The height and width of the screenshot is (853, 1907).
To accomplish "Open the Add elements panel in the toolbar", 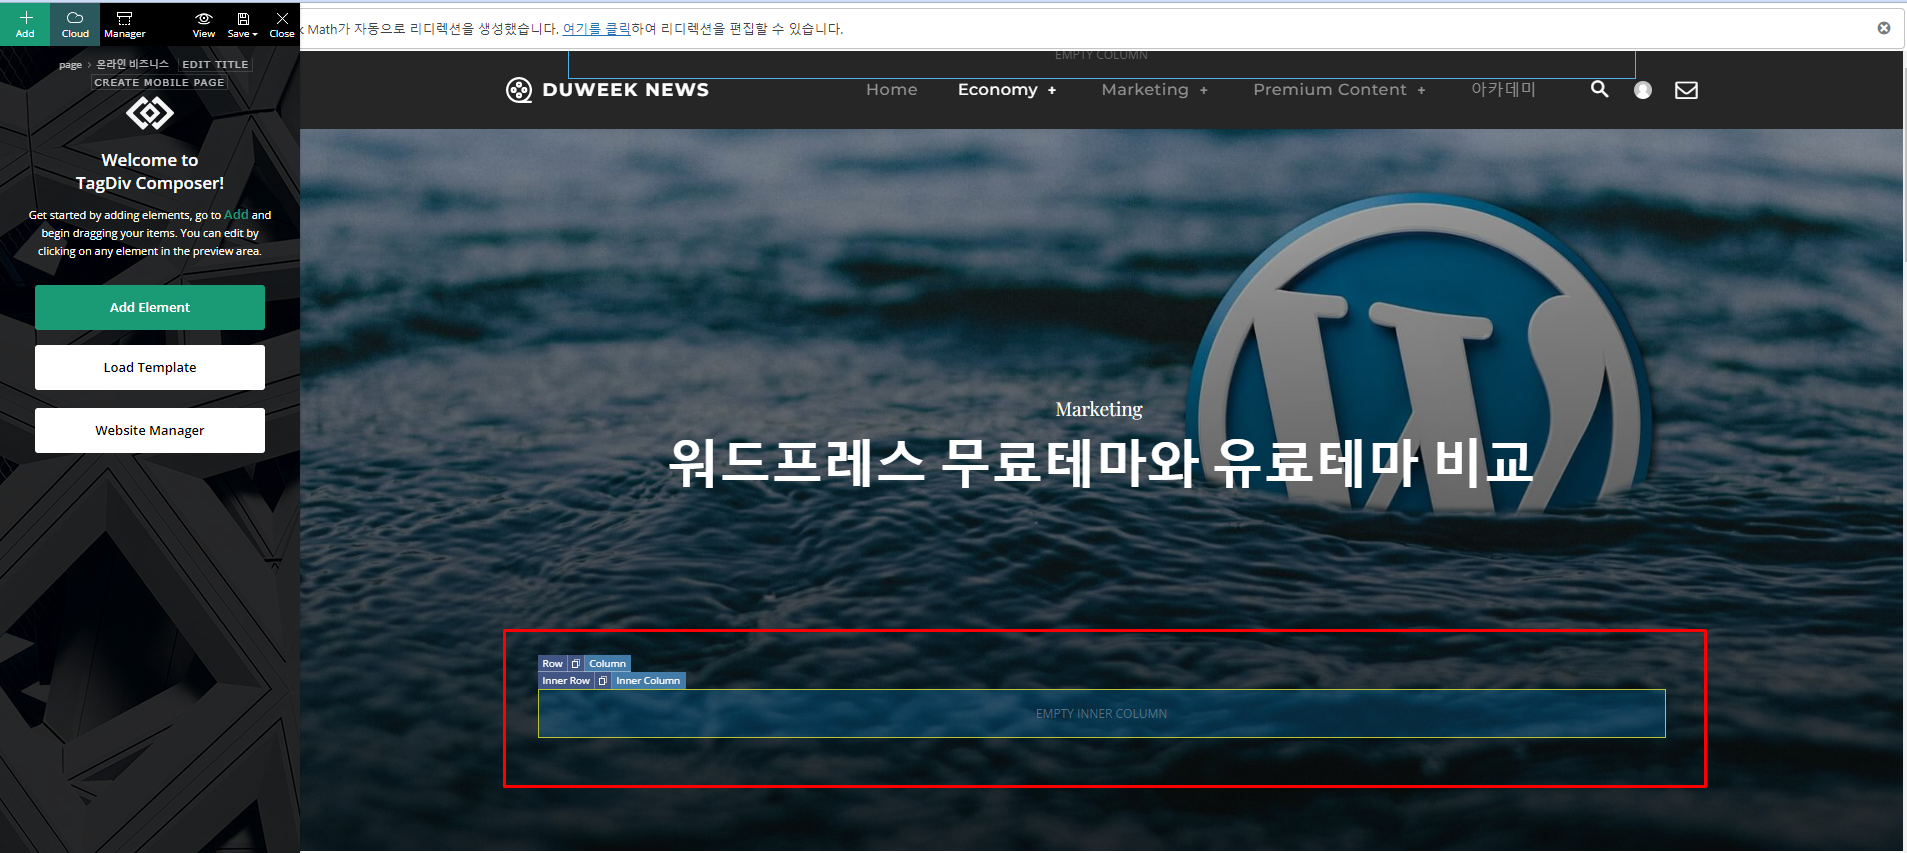I will coord(25,24).
